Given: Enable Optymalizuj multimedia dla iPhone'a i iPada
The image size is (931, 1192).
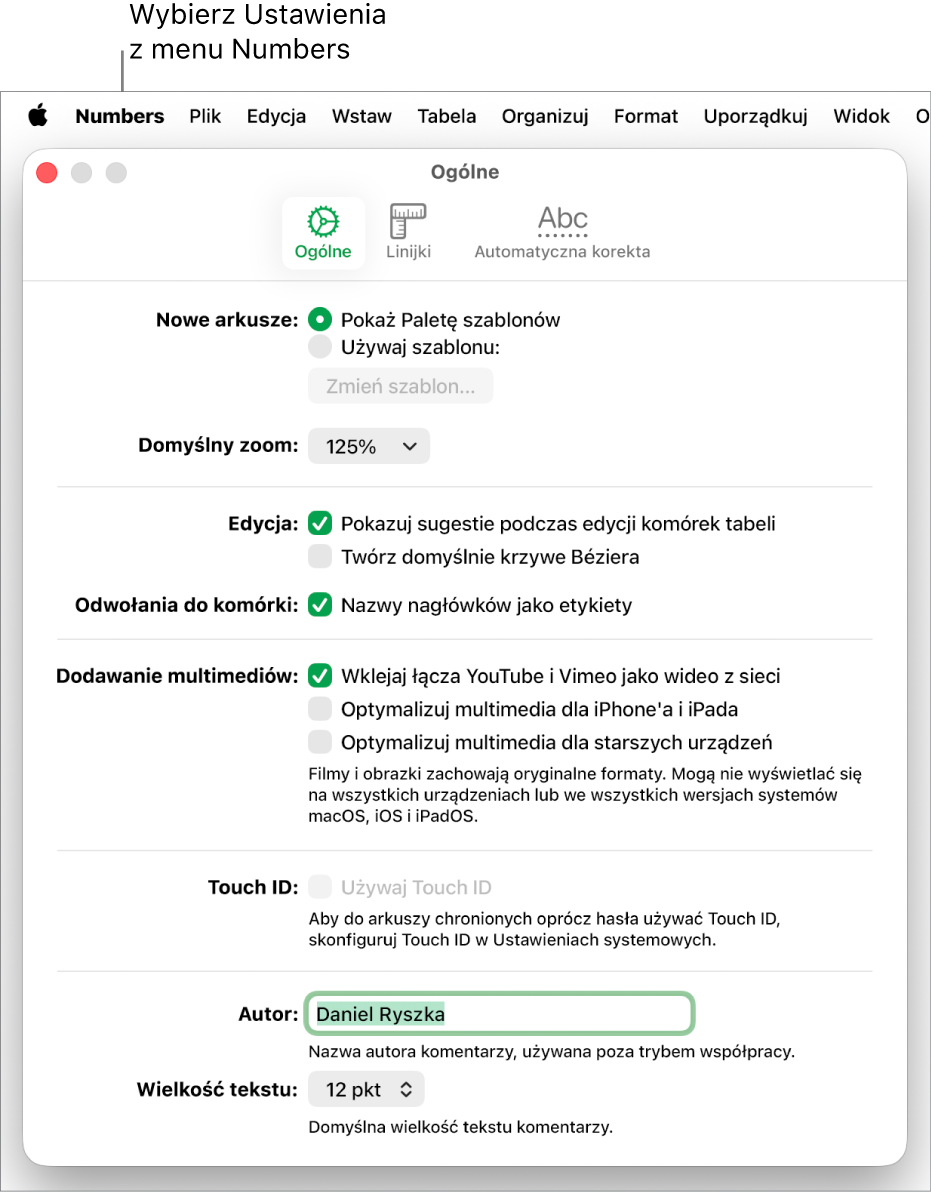Looking at the screenshot, I should click(x=320, y=709).
